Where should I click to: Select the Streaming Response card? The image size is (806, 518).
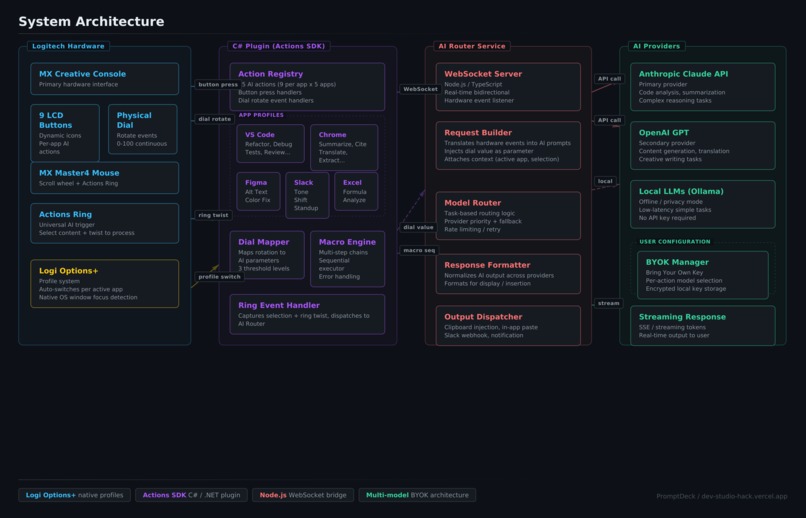(703, 326)
